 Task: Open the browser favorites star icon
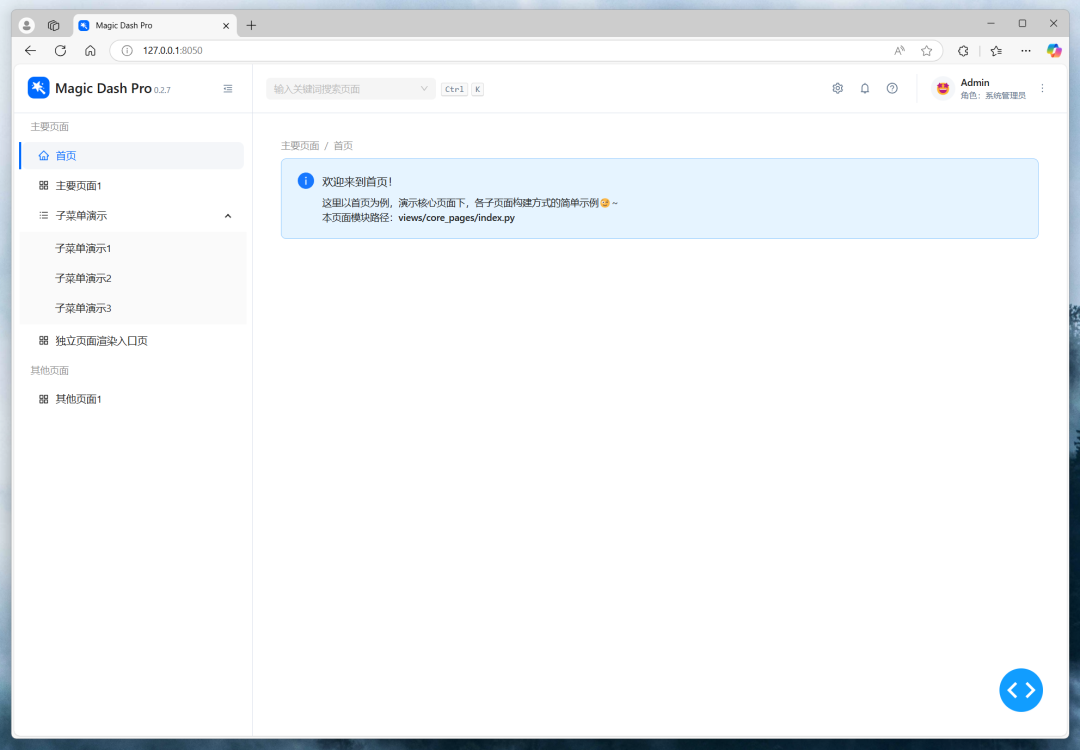click(926, 50)
